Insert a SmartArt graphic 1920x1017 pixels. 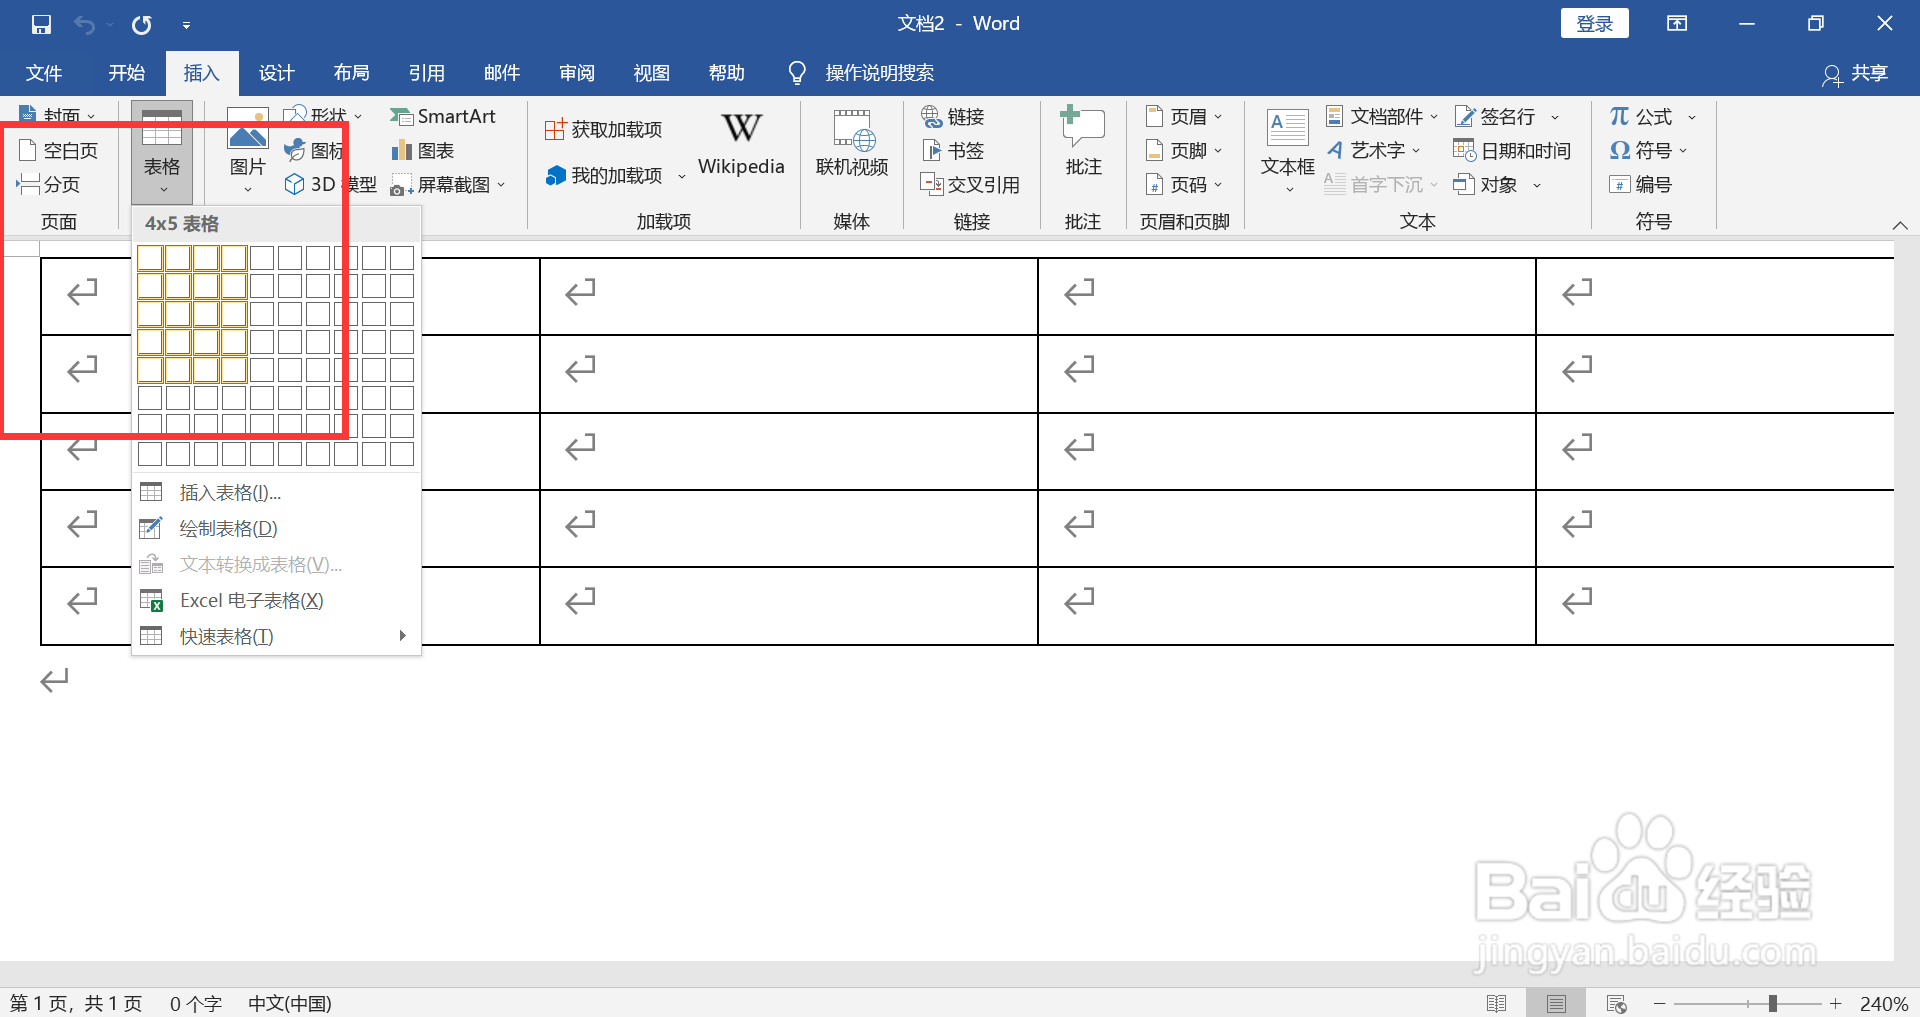445,116
